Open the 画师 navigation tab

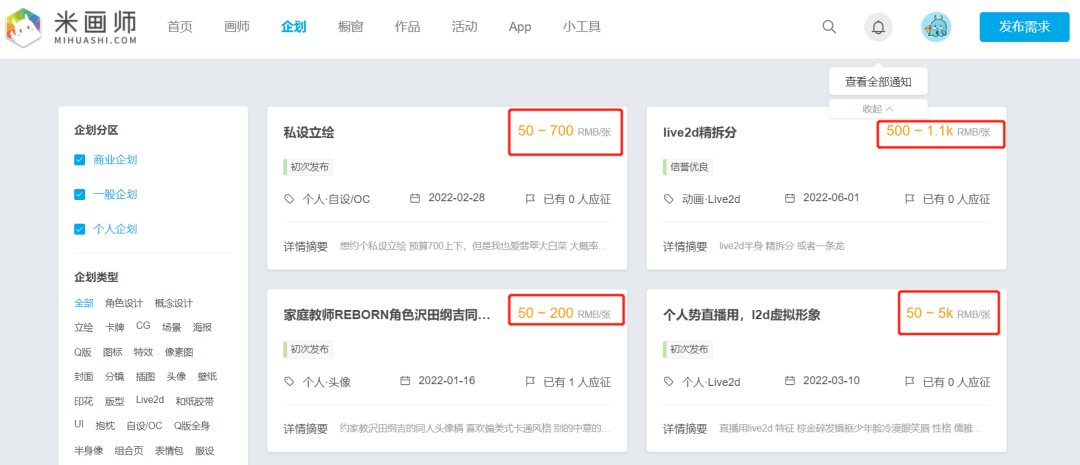[x=237, y=27]
